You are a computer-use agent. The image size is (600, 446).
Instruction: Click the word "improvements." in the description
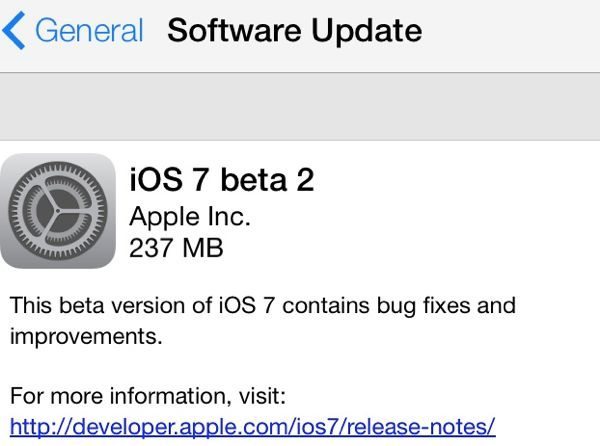(x=86, y=337)
